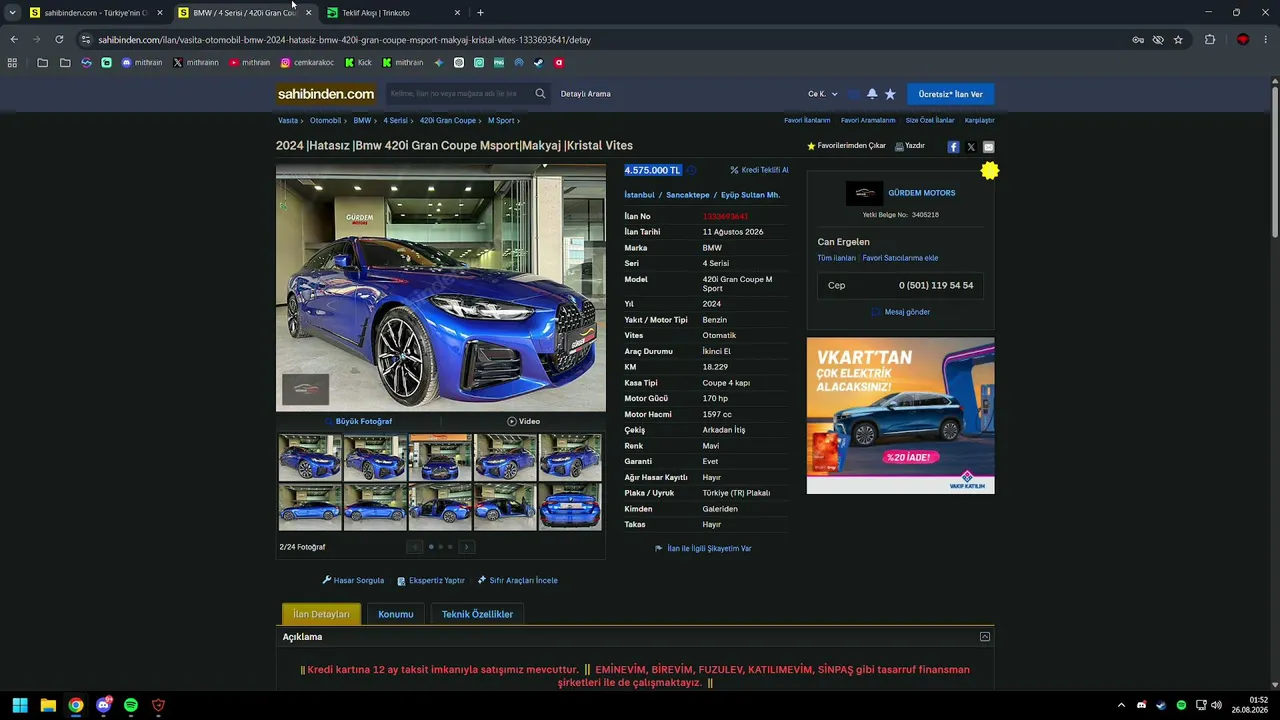Select the rear-view car thumbnail
This screenshot has height=720, width=1280.
571,506
